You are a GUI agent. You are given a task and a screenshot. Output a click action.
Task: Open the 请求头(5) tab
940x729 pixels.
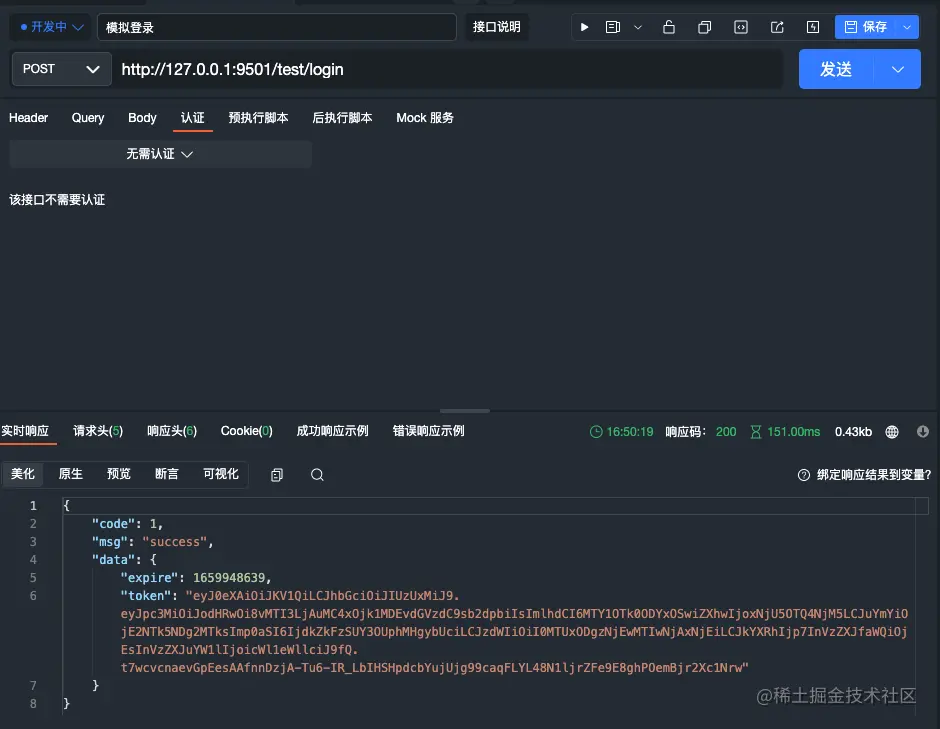click(x=98, y=431)
